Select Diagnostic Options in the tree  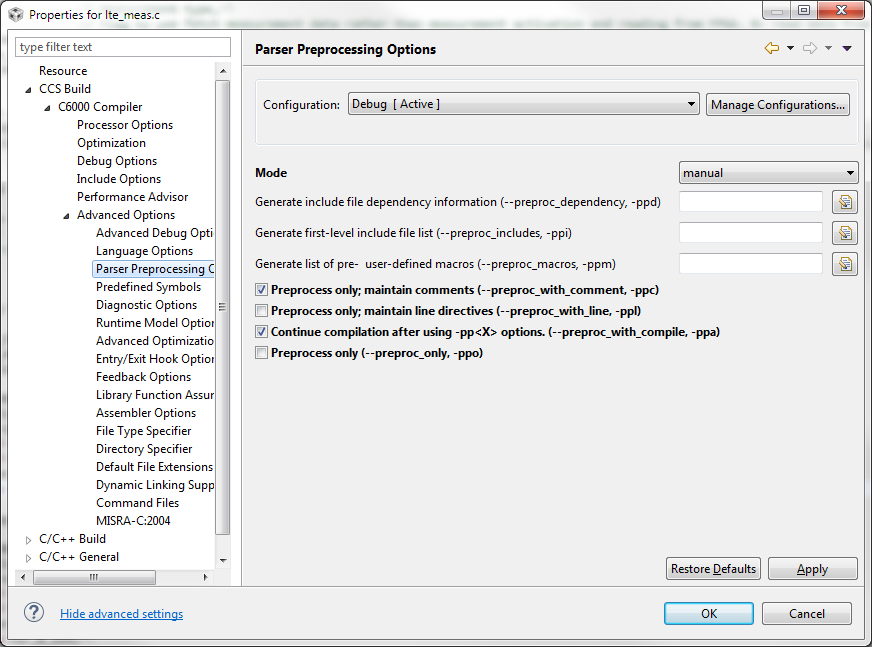[x=146, y=305]
